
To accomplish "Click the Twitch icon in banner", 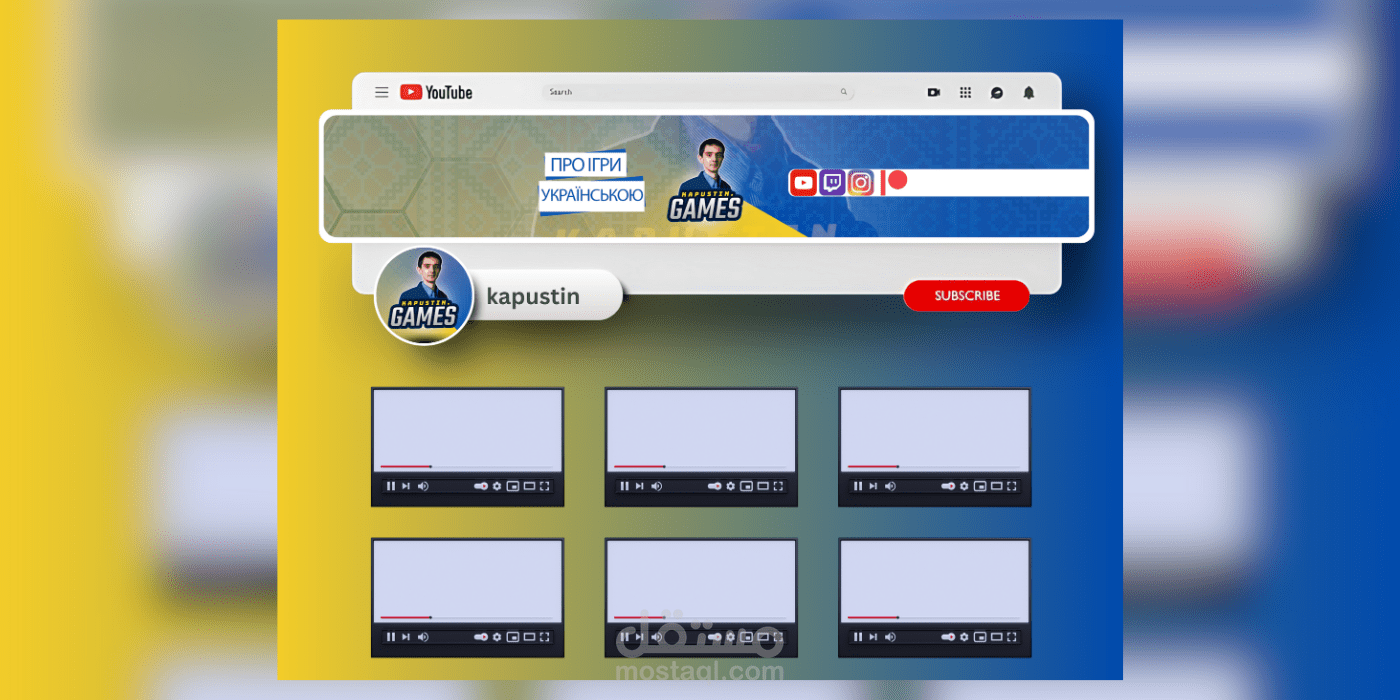I will click(832, 183).
